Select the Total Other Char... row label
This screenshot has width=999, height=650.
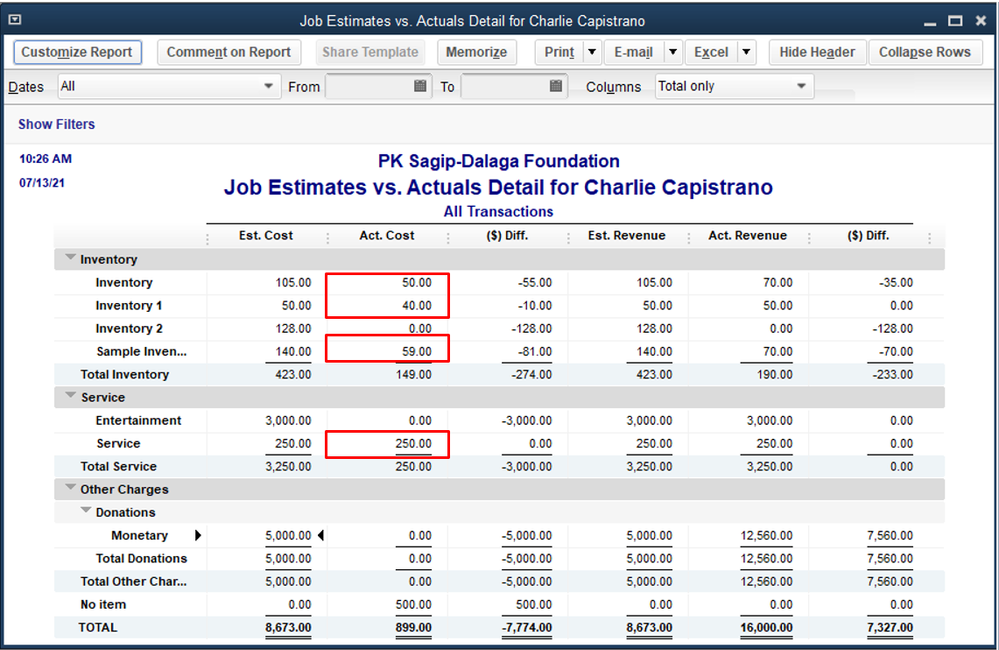click(133, 581)
